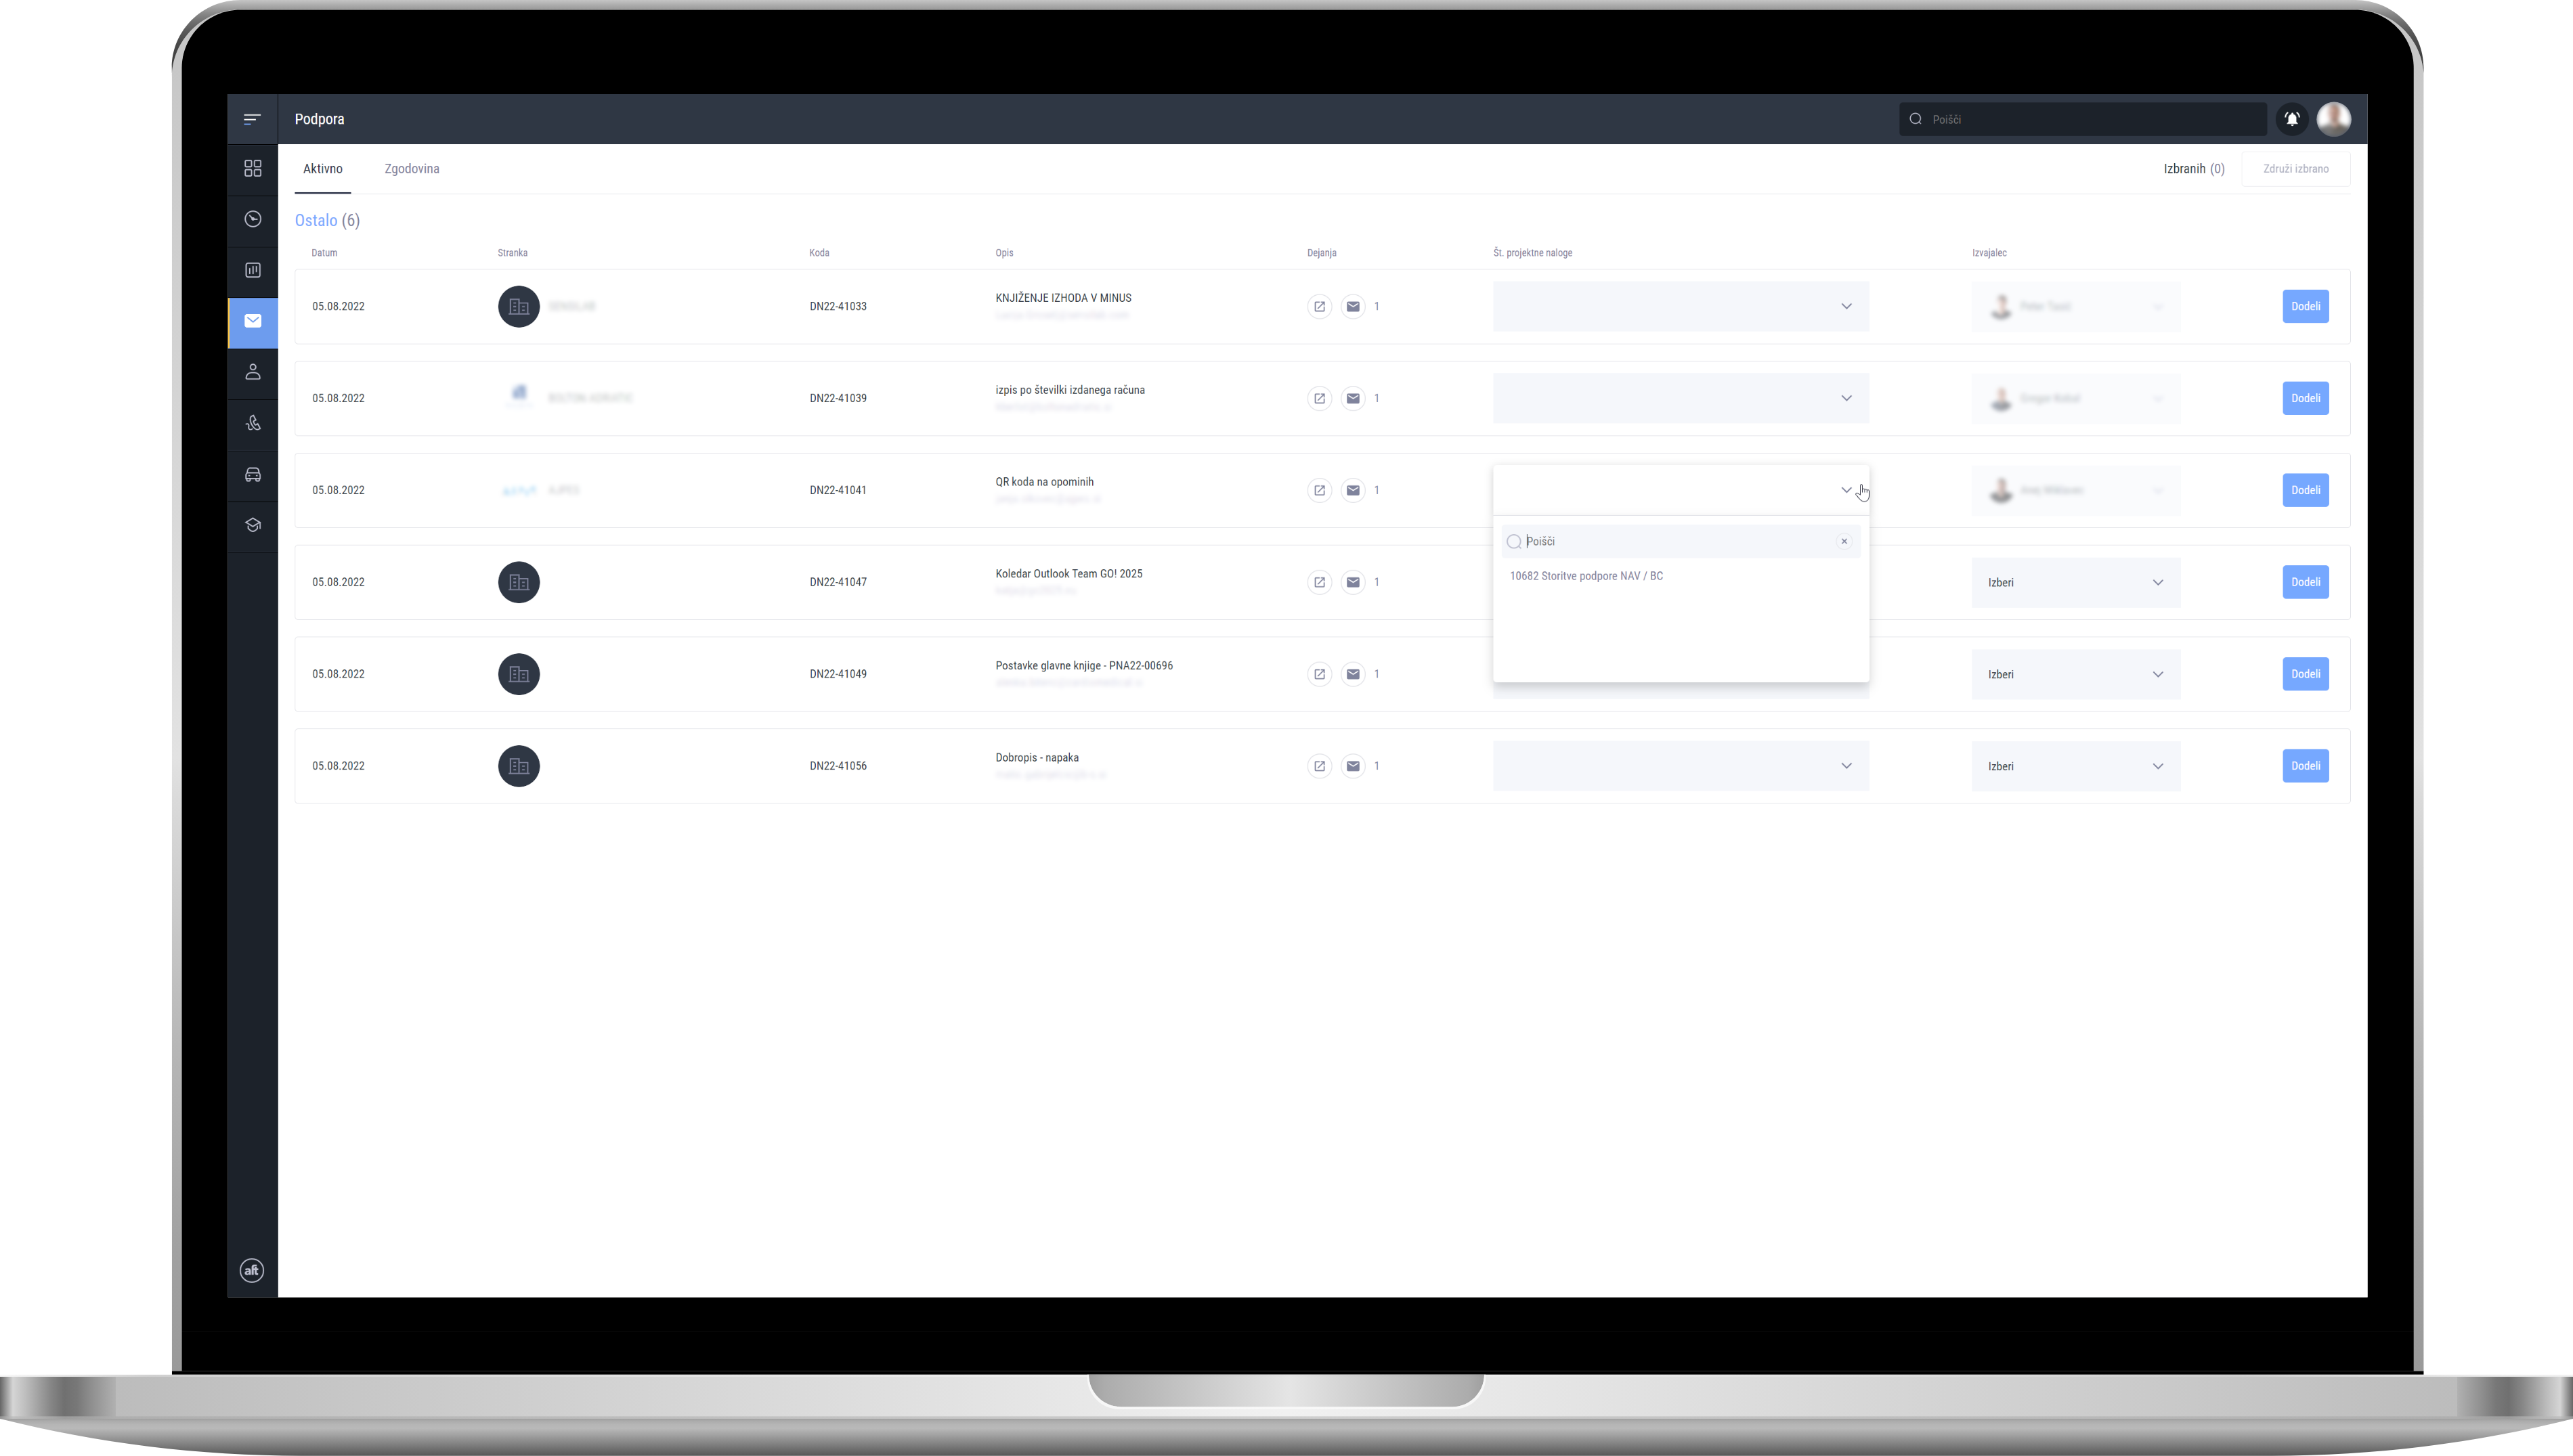Open the clock icon in sidebar

click(253, 219)
